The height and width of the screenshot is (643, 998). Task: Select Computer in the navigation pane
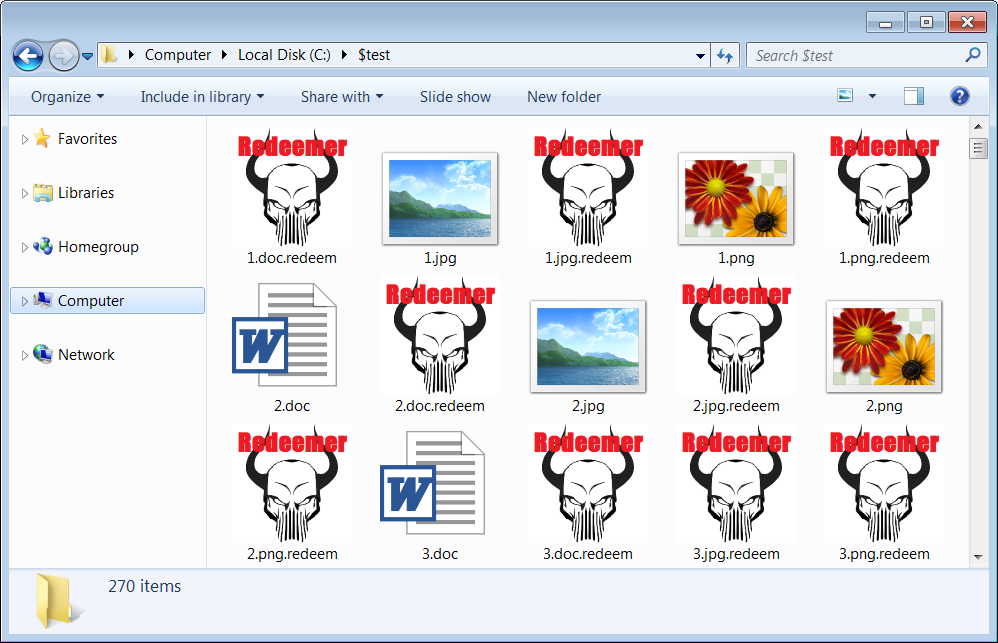pos(108,300)
